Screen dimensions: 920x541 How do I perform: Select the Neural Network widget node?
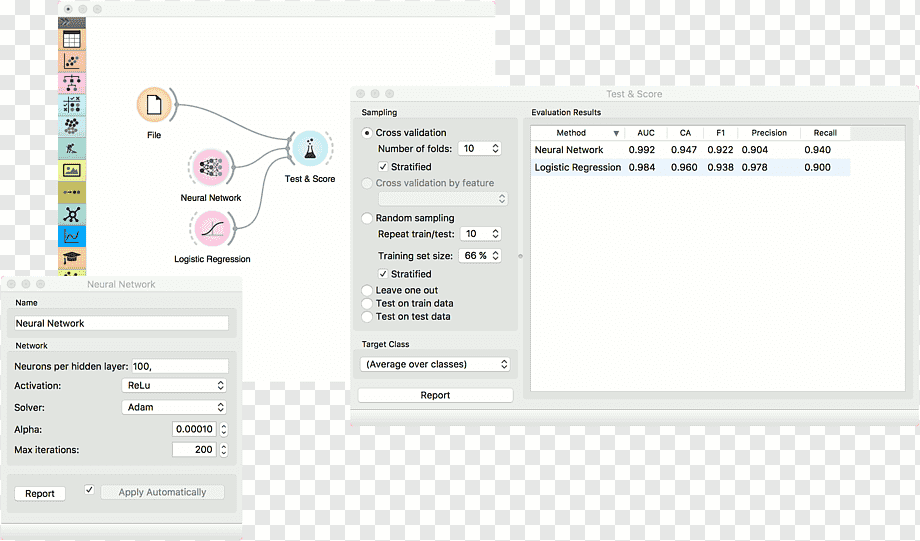click(211, 167)
